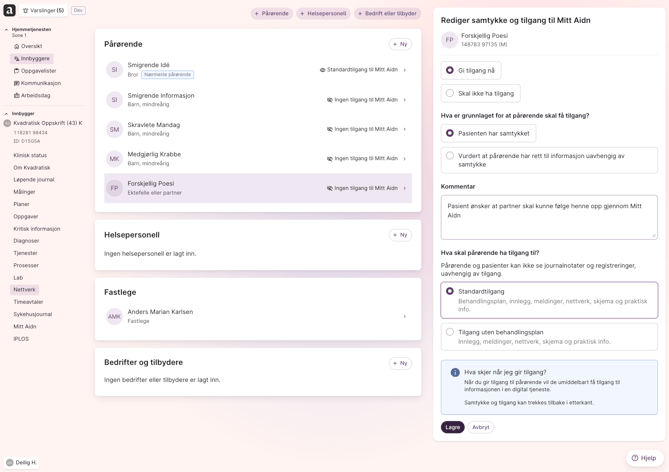This screenshot has width=669, height=472.
Task: Click the Lagre button
Action: (452, 427)
